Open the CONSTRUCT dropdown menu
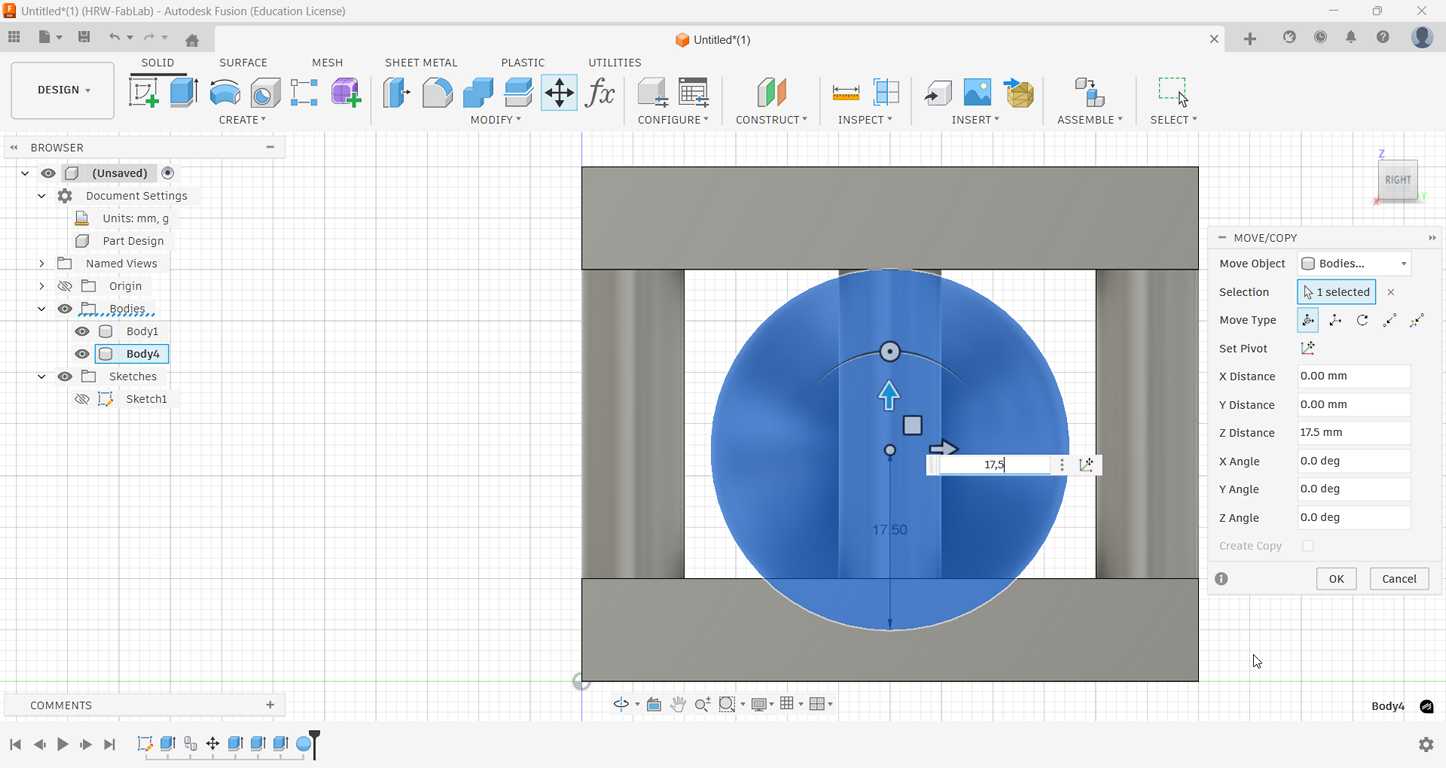The width and height of the screenshot is (1446, 768). click(x=771, y=120)
